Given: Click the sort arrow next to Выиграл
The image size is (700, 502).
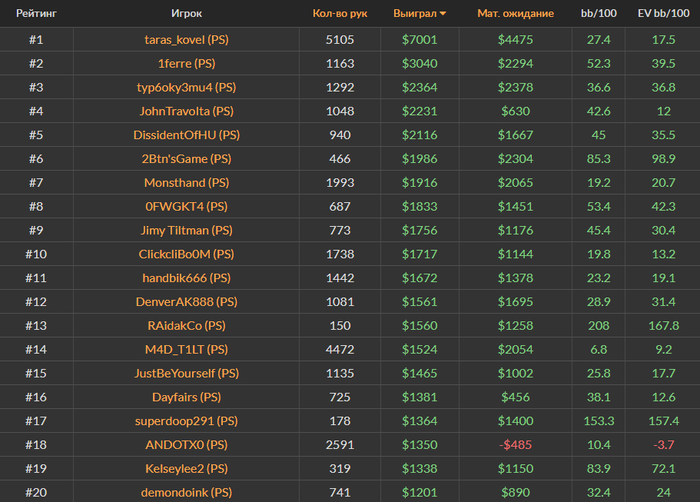Looking at the screenshot, I should (443, 14).
